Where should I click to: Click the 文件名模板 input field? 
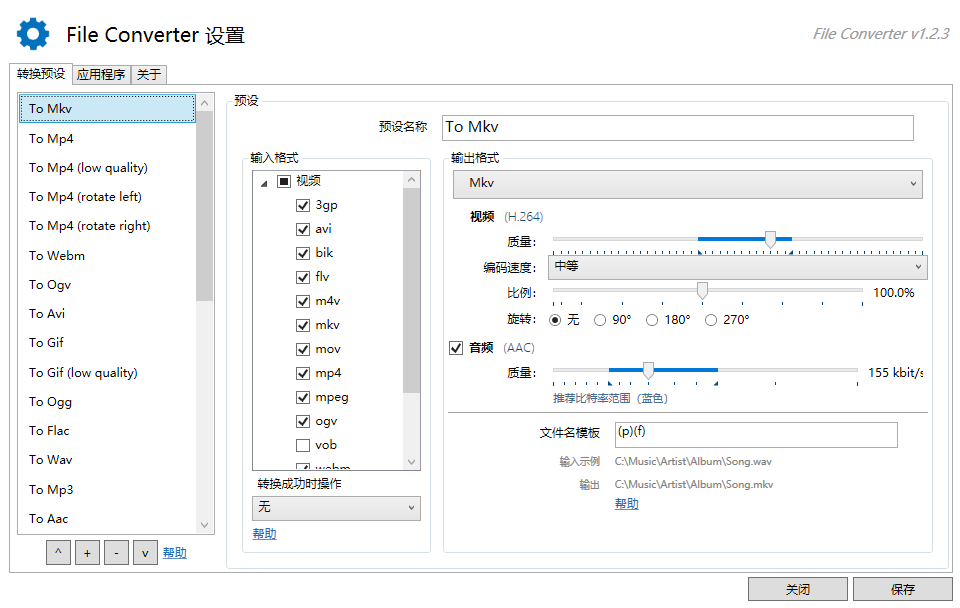click(756, 434)
